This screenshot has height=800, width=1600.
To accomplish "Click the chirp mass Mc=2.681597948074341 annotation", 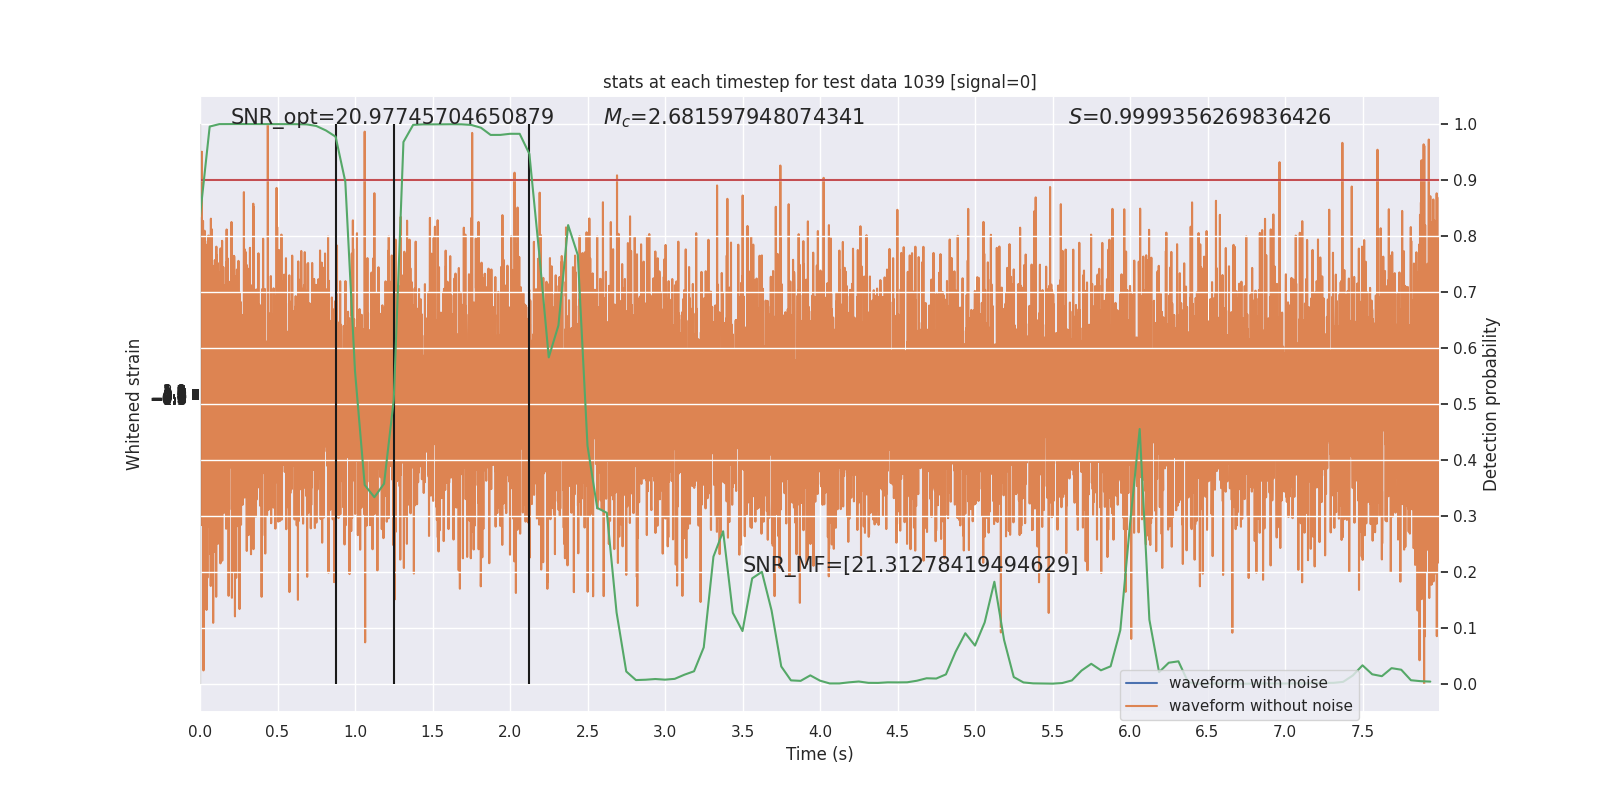I will [734, 117].
